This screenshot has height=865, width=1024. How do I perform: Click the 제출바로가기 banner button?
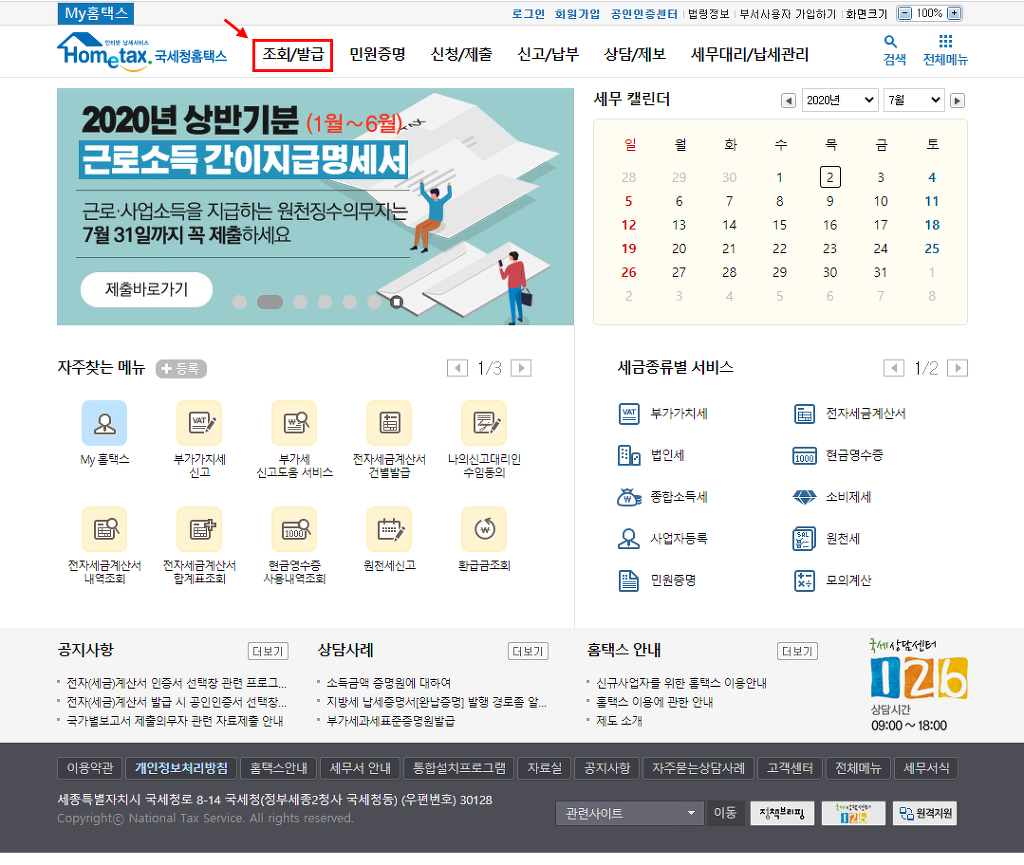[146, 289]
